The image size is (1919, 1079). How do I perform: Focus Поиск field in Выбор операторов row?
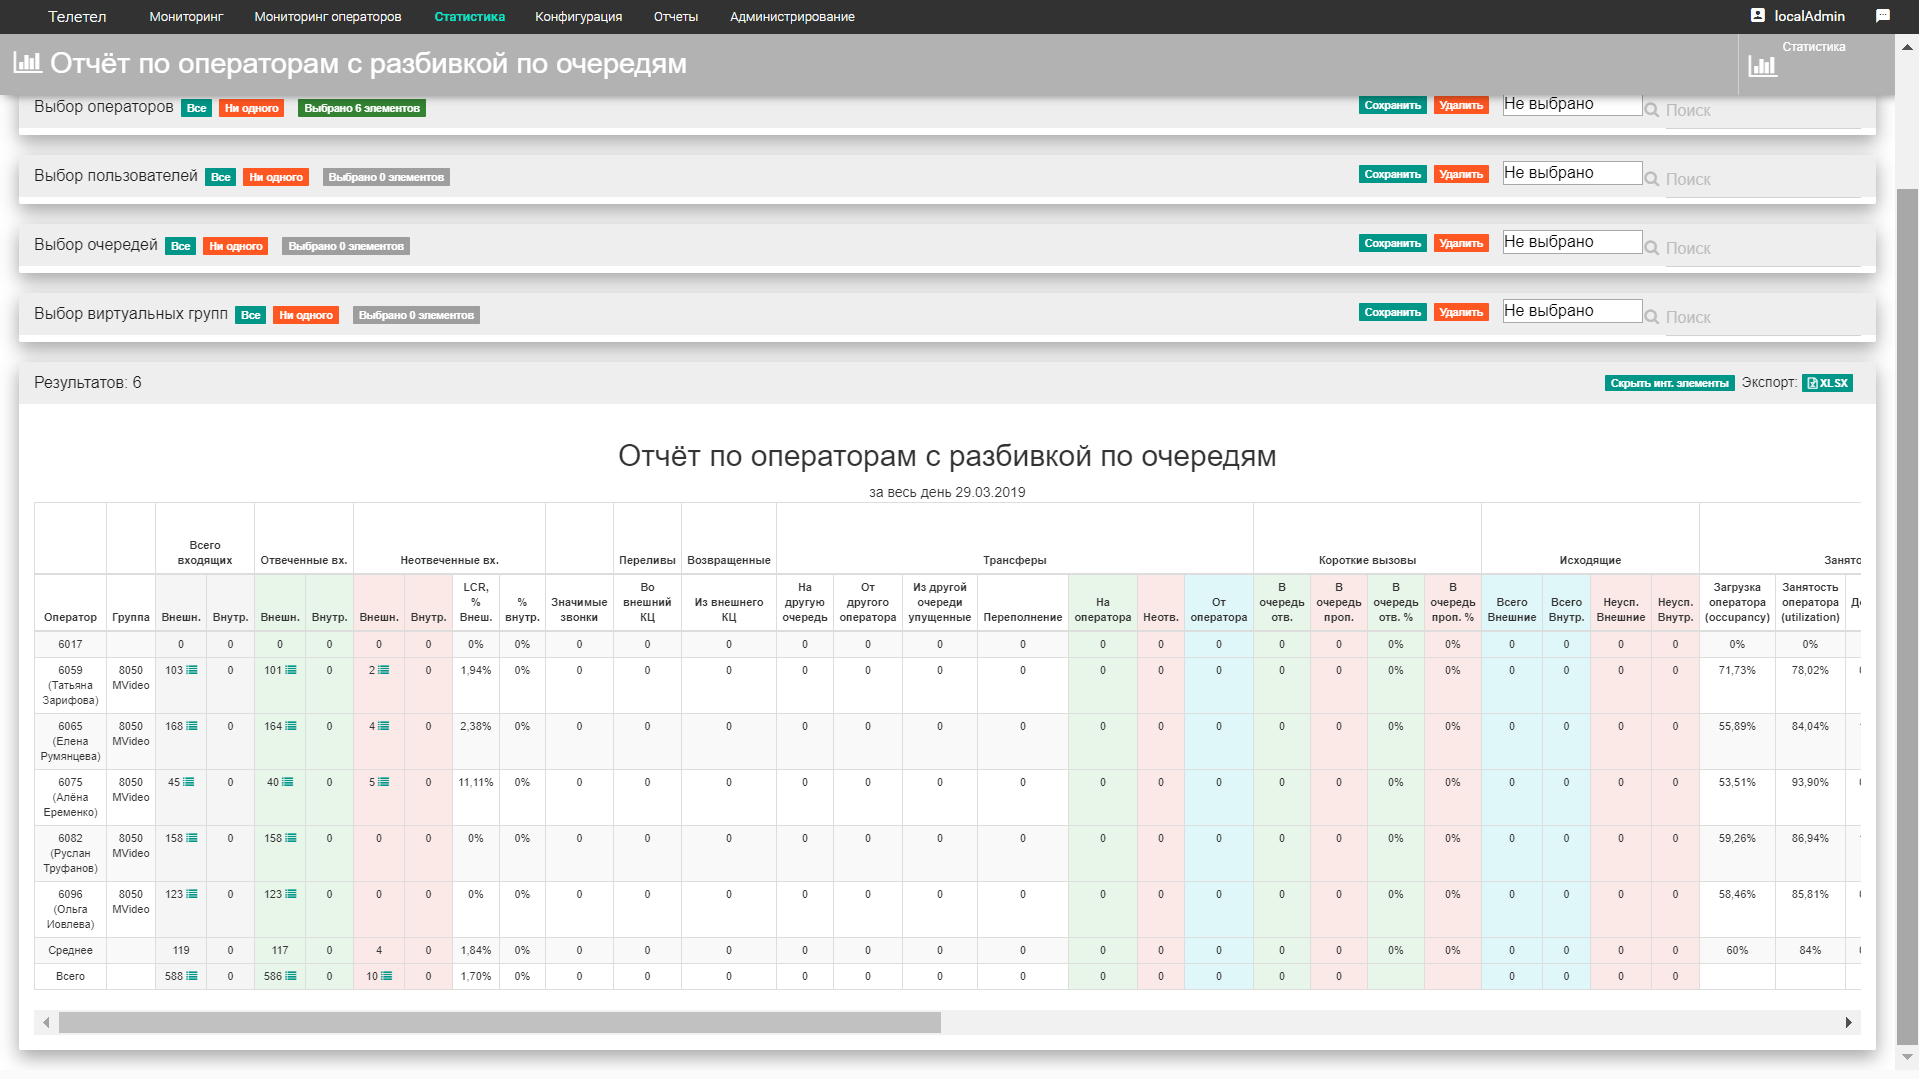click(1762, 111)
